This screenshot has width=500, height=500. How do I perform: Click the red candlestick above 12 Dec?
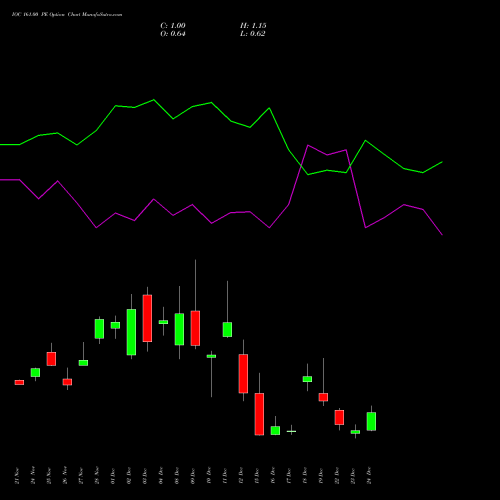tap(243, 374)
